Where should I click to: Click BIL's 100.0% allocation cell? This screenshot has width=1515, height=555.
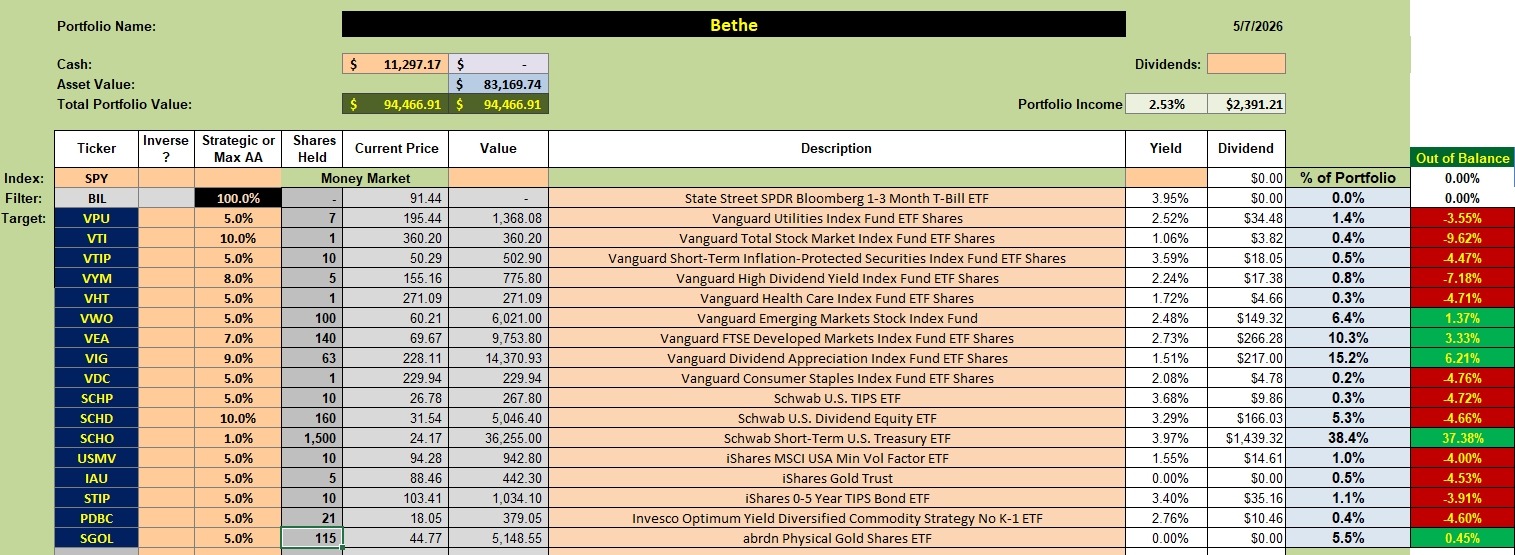point(238,198)
